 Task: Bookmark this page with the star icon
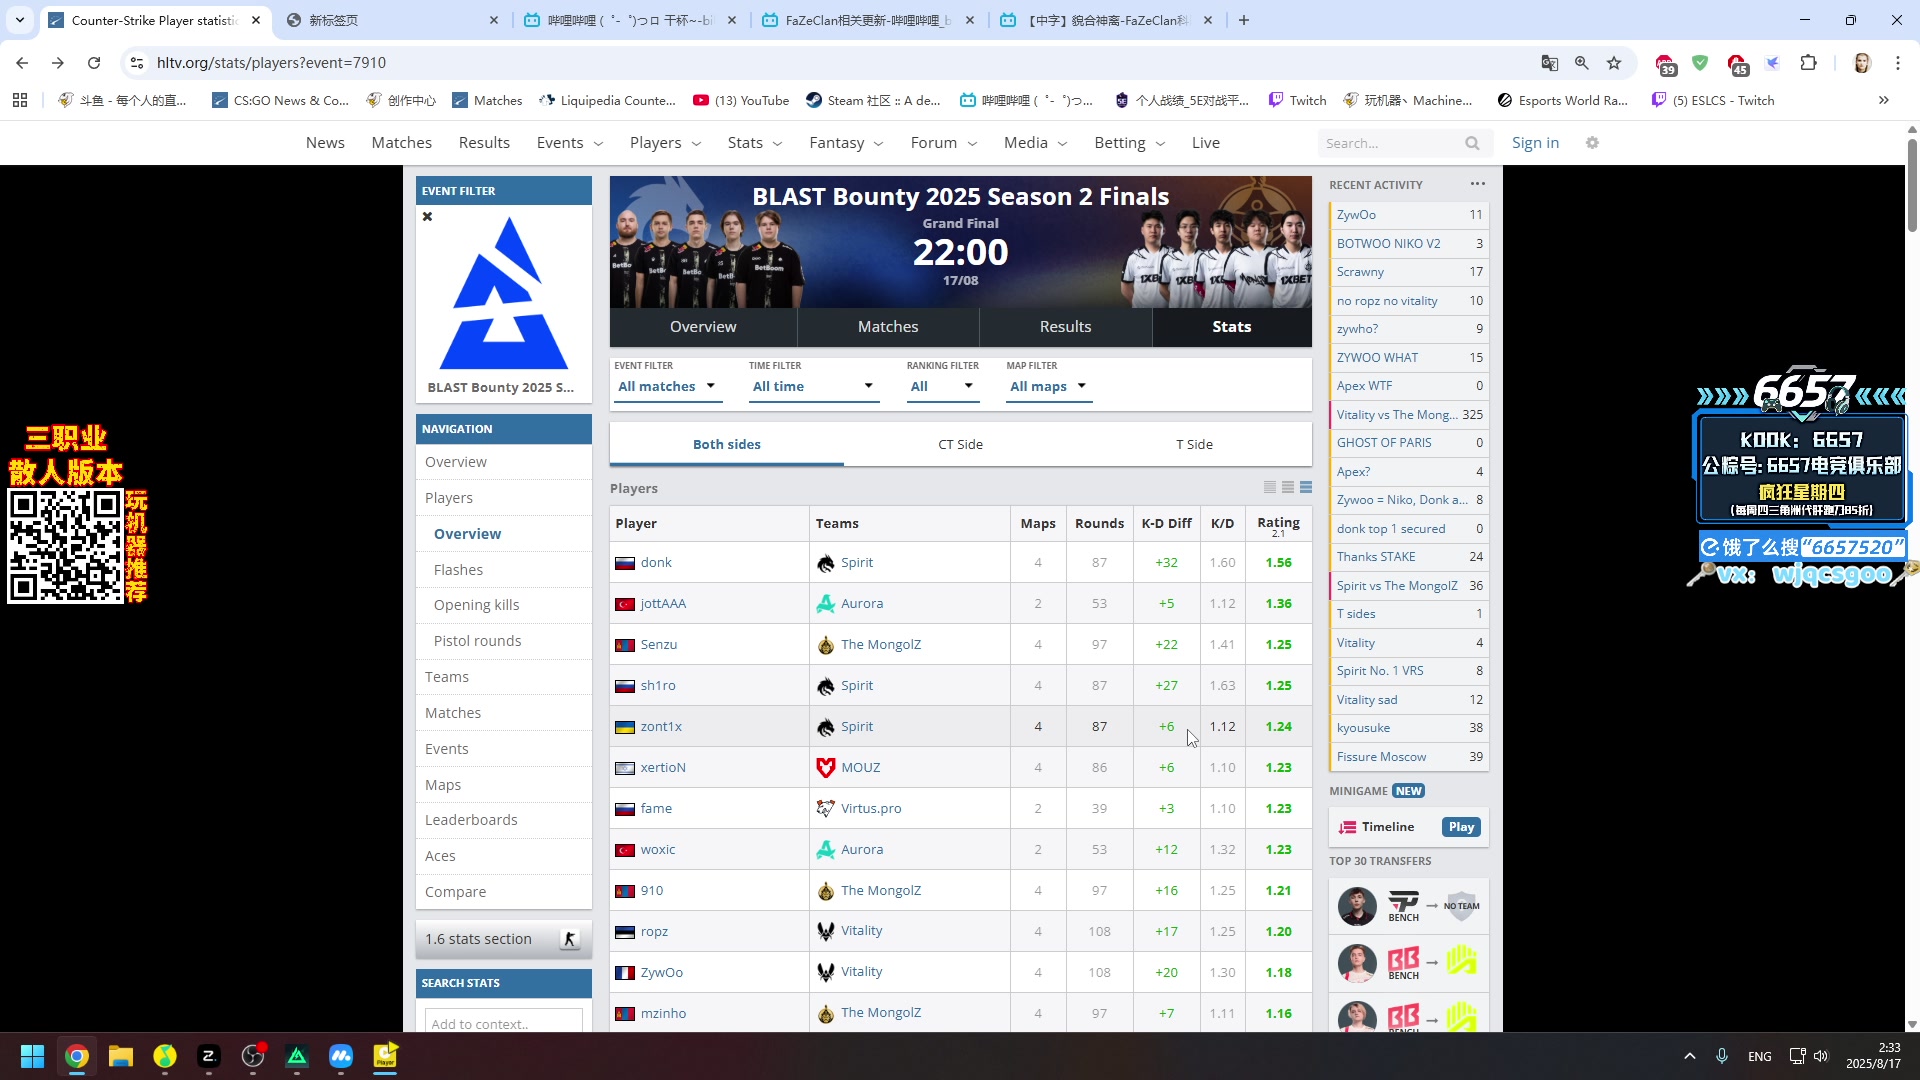[1614, 63]
